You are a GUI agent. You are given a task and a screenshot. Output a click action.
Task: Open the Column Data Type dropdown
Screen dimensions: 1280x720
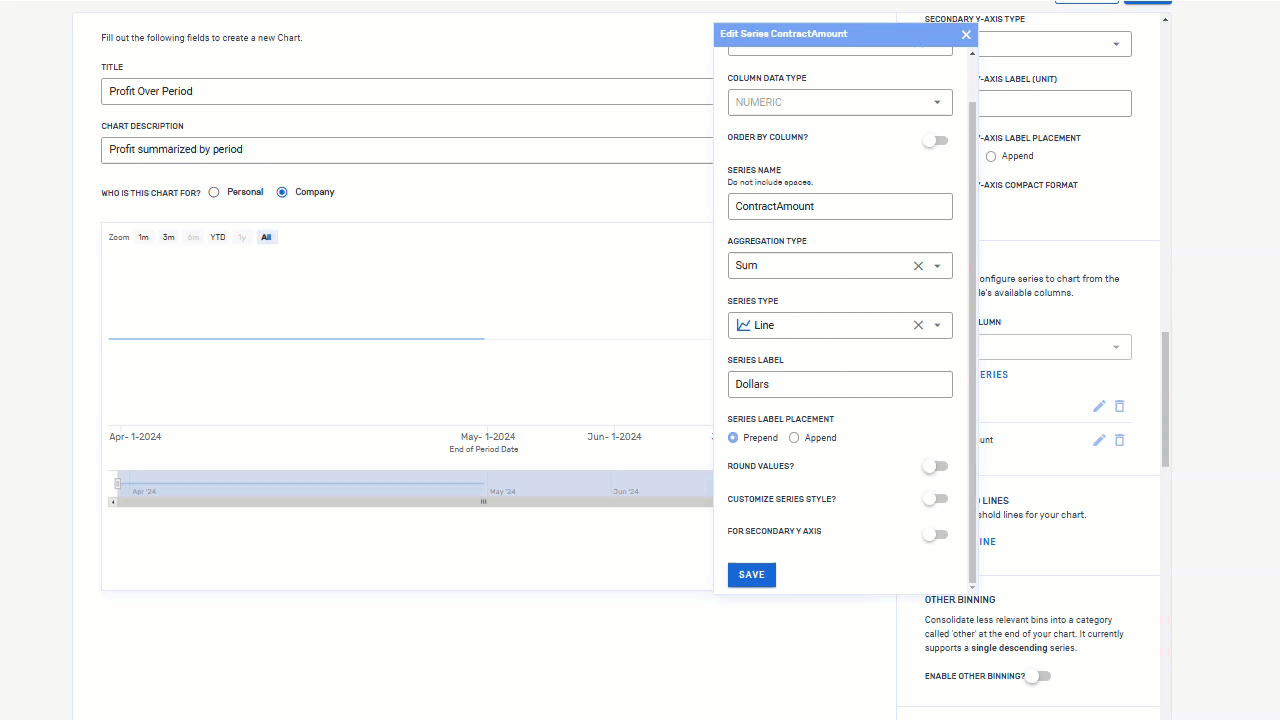coord(840,102)
